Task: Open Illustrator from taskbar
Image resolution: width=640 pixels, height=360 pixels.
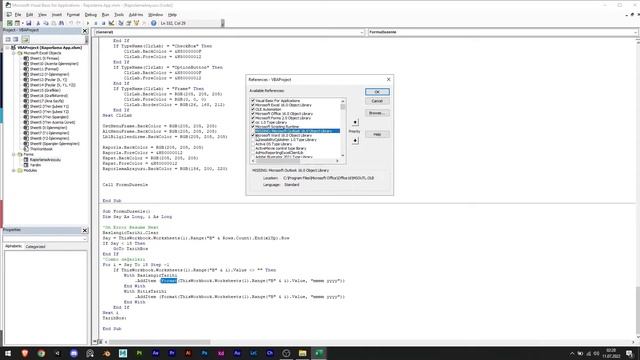Action: (188, 353)
